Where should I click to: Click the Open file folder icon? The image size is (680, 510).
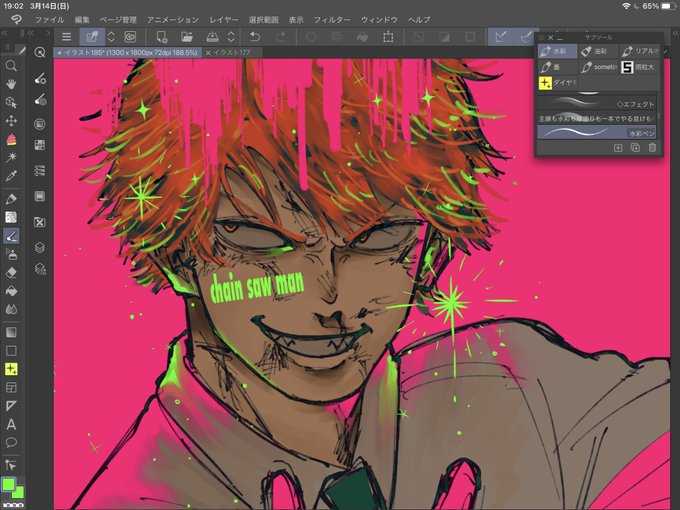pyautogui.click(x=187, y=37)
